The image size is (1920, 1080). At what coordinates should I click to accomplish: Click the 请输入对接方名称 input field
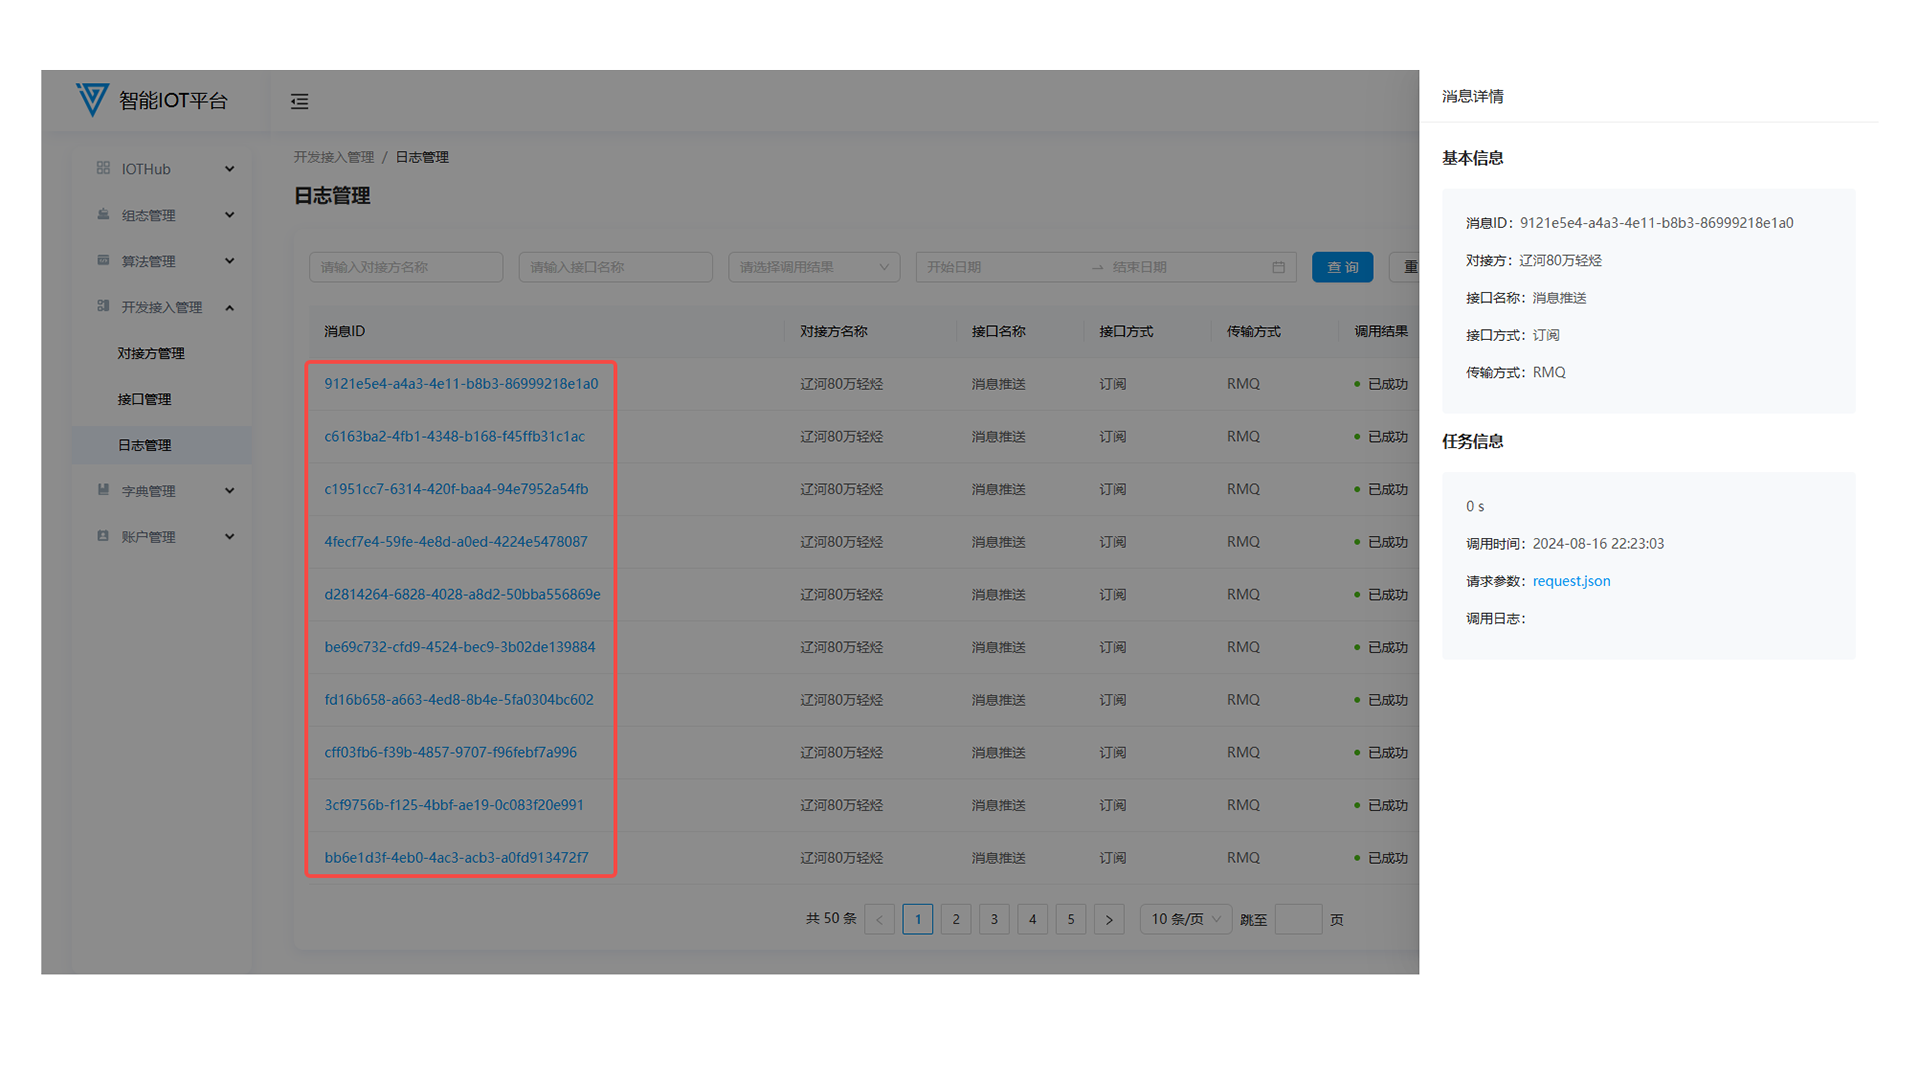pyautogui.click(x=405, y=267)
